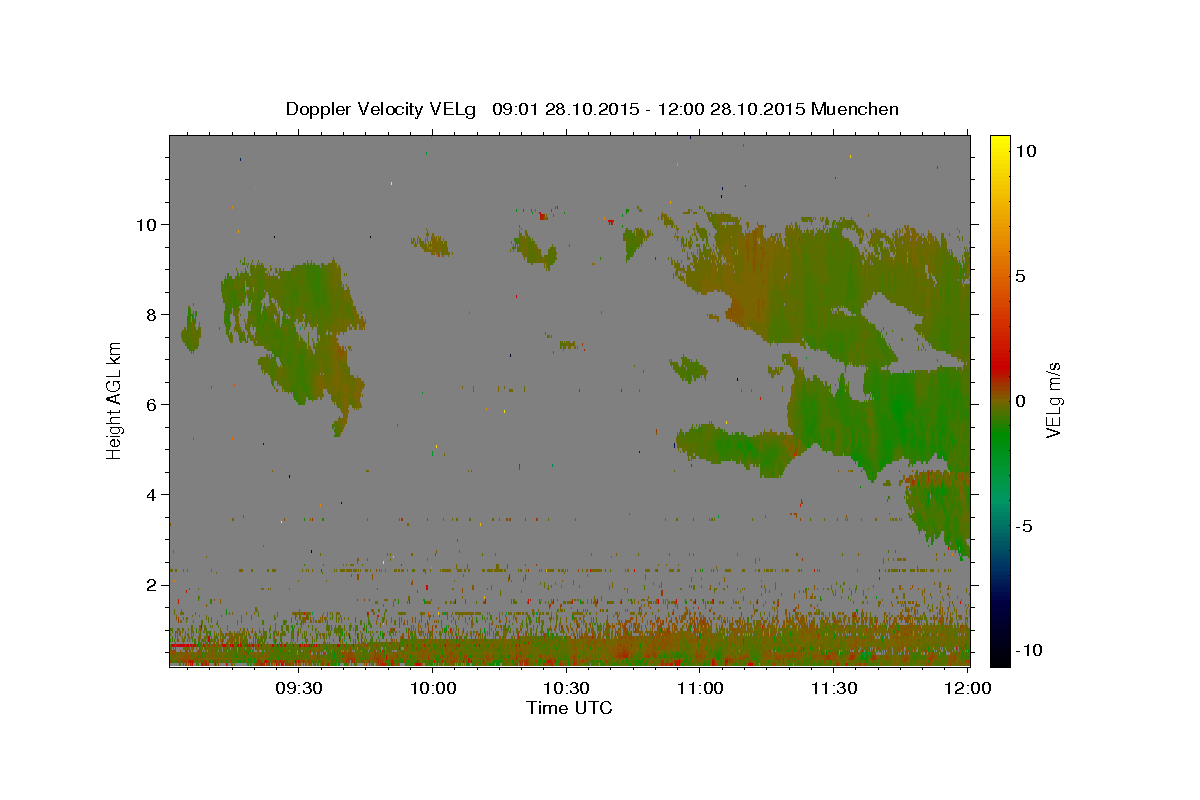Image resolution: width=1200 pixels, height=800 pixels.
Task: Click the height axis label 4
Action: [151, 495]
